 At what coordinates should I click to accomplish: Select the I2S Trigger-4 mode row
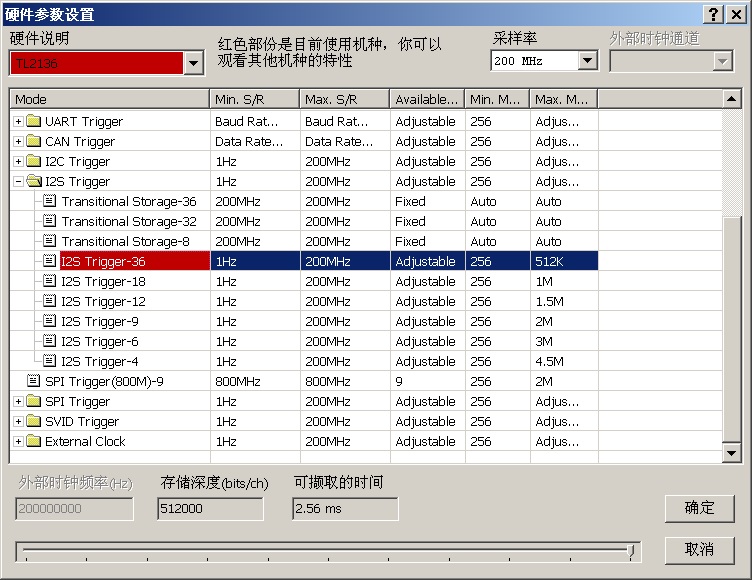[x=304, y=361]
